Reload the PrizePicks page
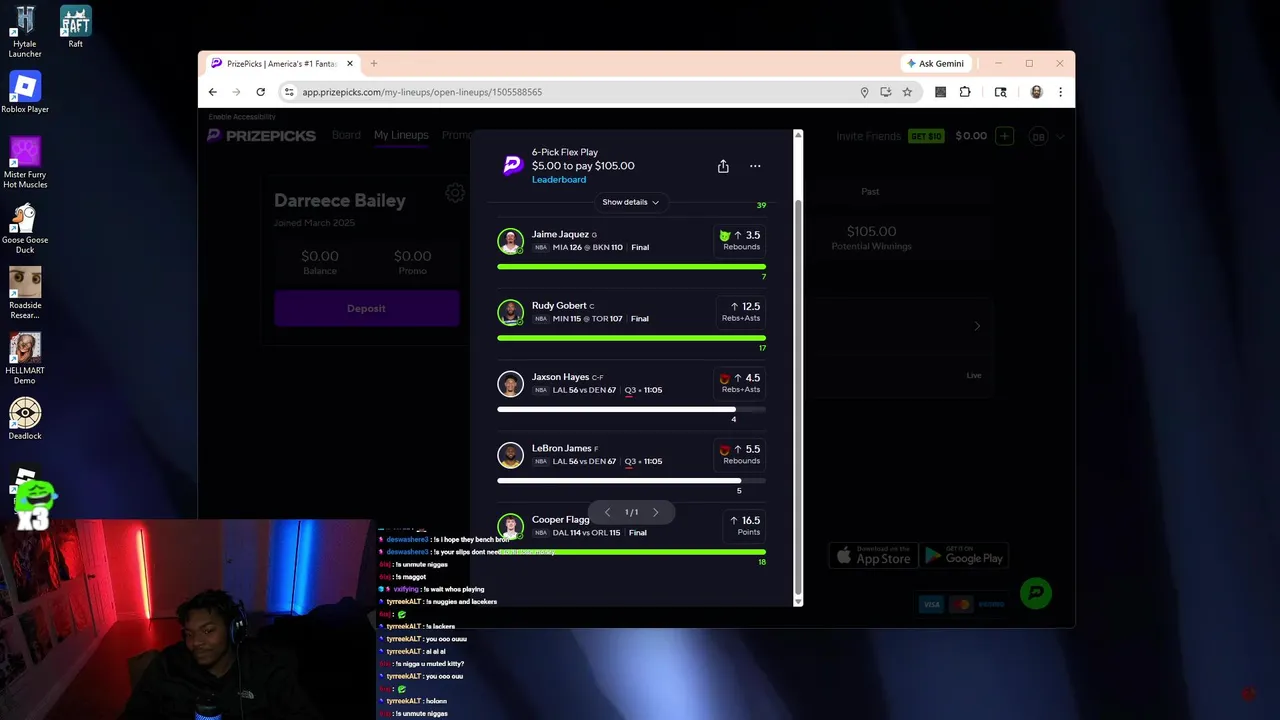This screenshot has width=1280, height=720. 260,92
